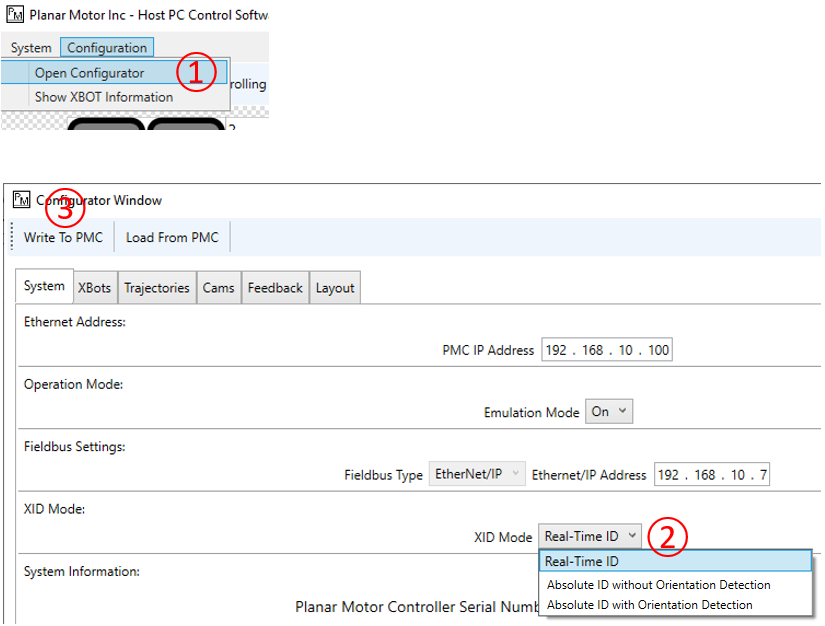The height and width of the screenshot is (626, 825).
Task: Click the PMC IP Address field
Action: tap(607, 350)
